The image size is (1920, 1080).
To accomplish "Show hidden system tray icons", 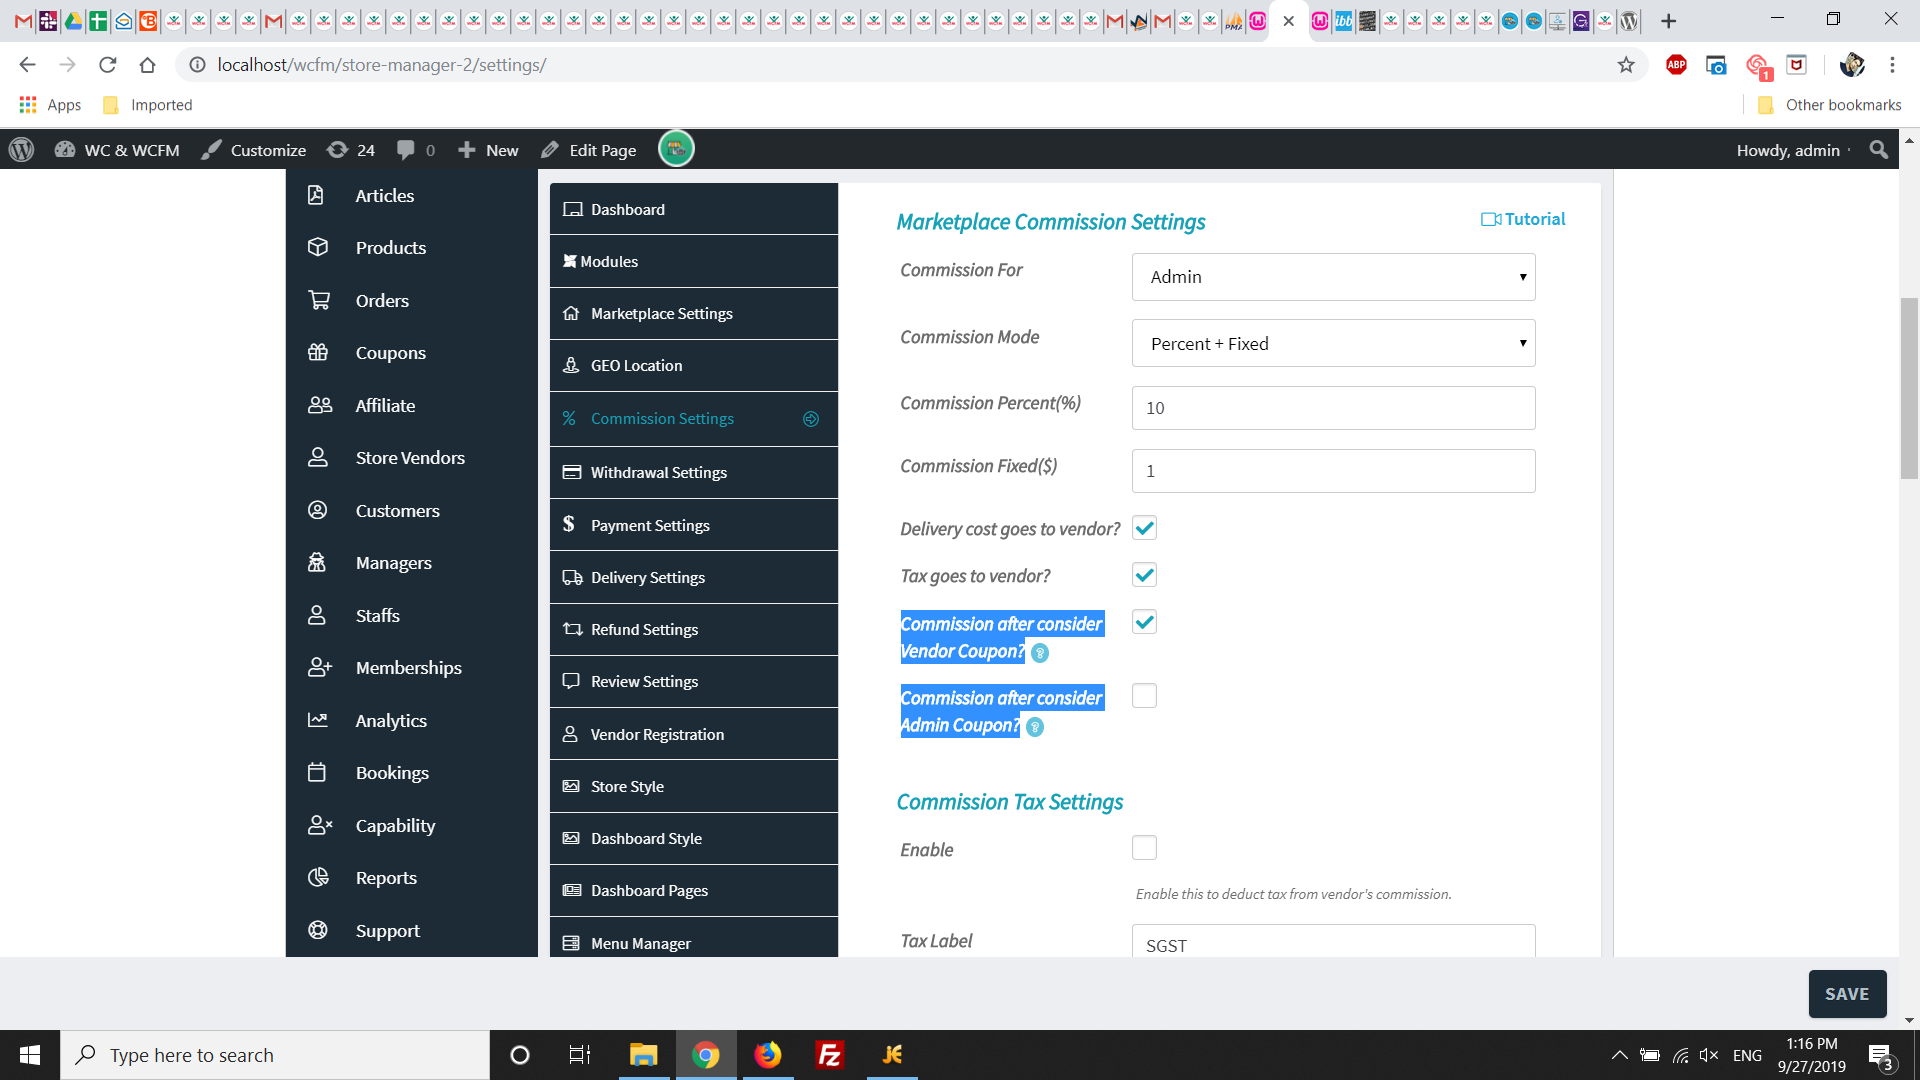I will [1619, 1055].
